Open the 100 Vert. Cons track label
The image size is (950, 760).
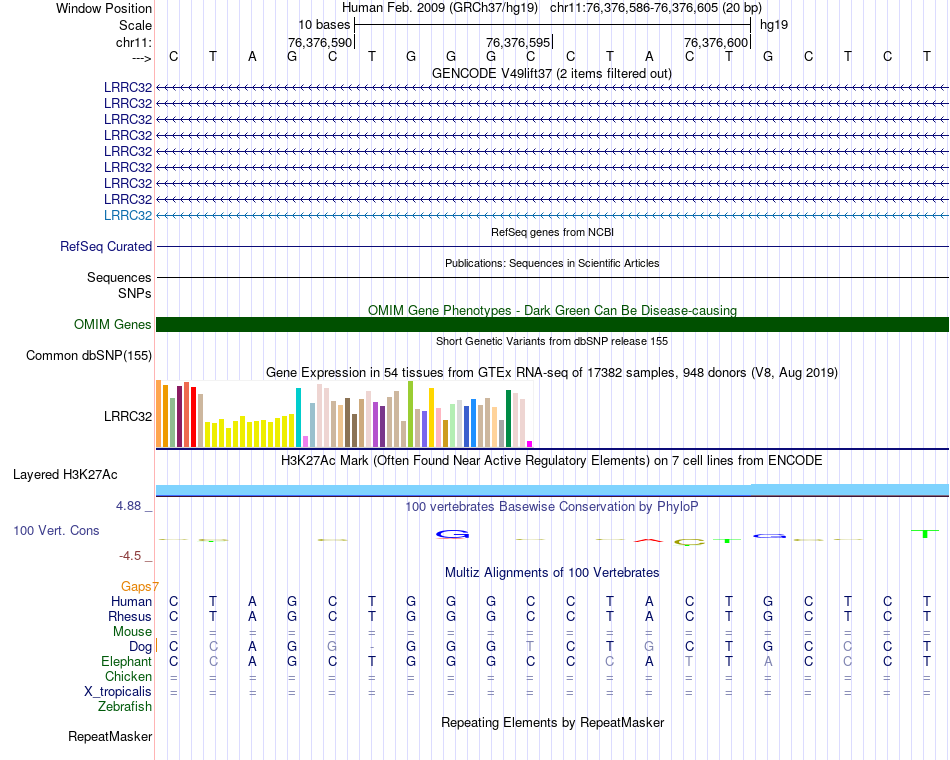pos(56,530)
